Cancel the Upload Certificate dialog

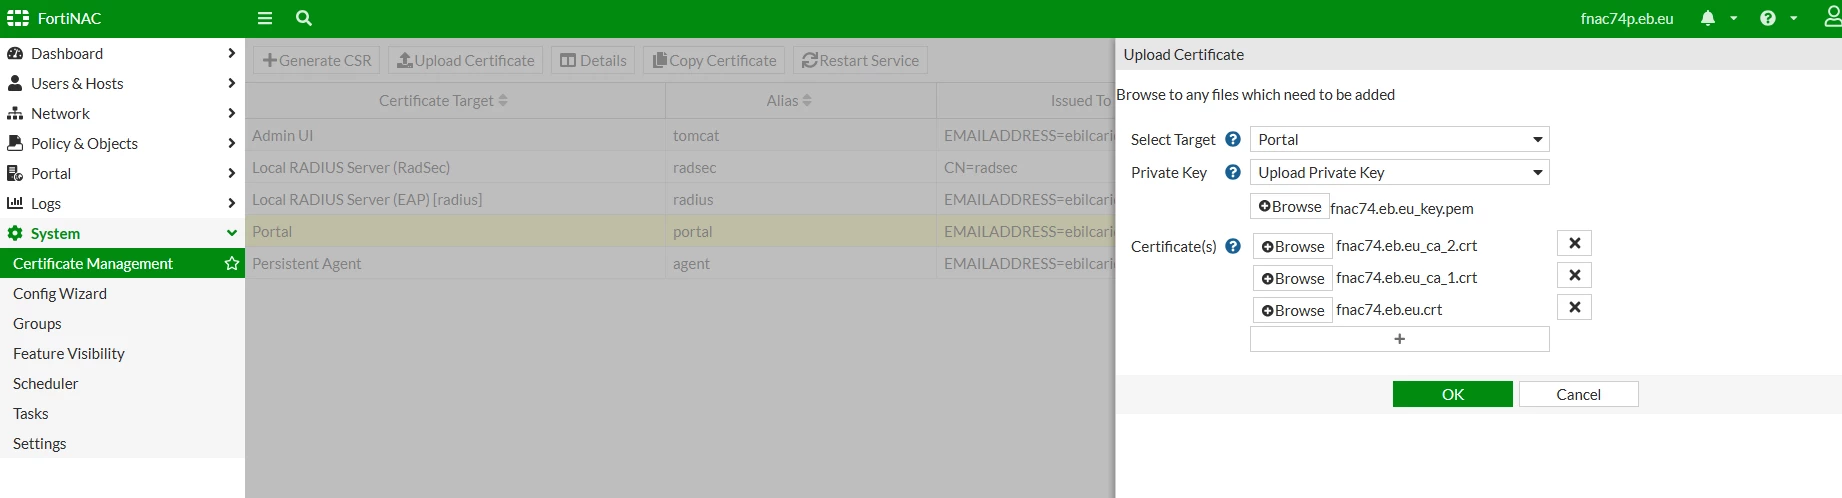[x=1578, y=394]
